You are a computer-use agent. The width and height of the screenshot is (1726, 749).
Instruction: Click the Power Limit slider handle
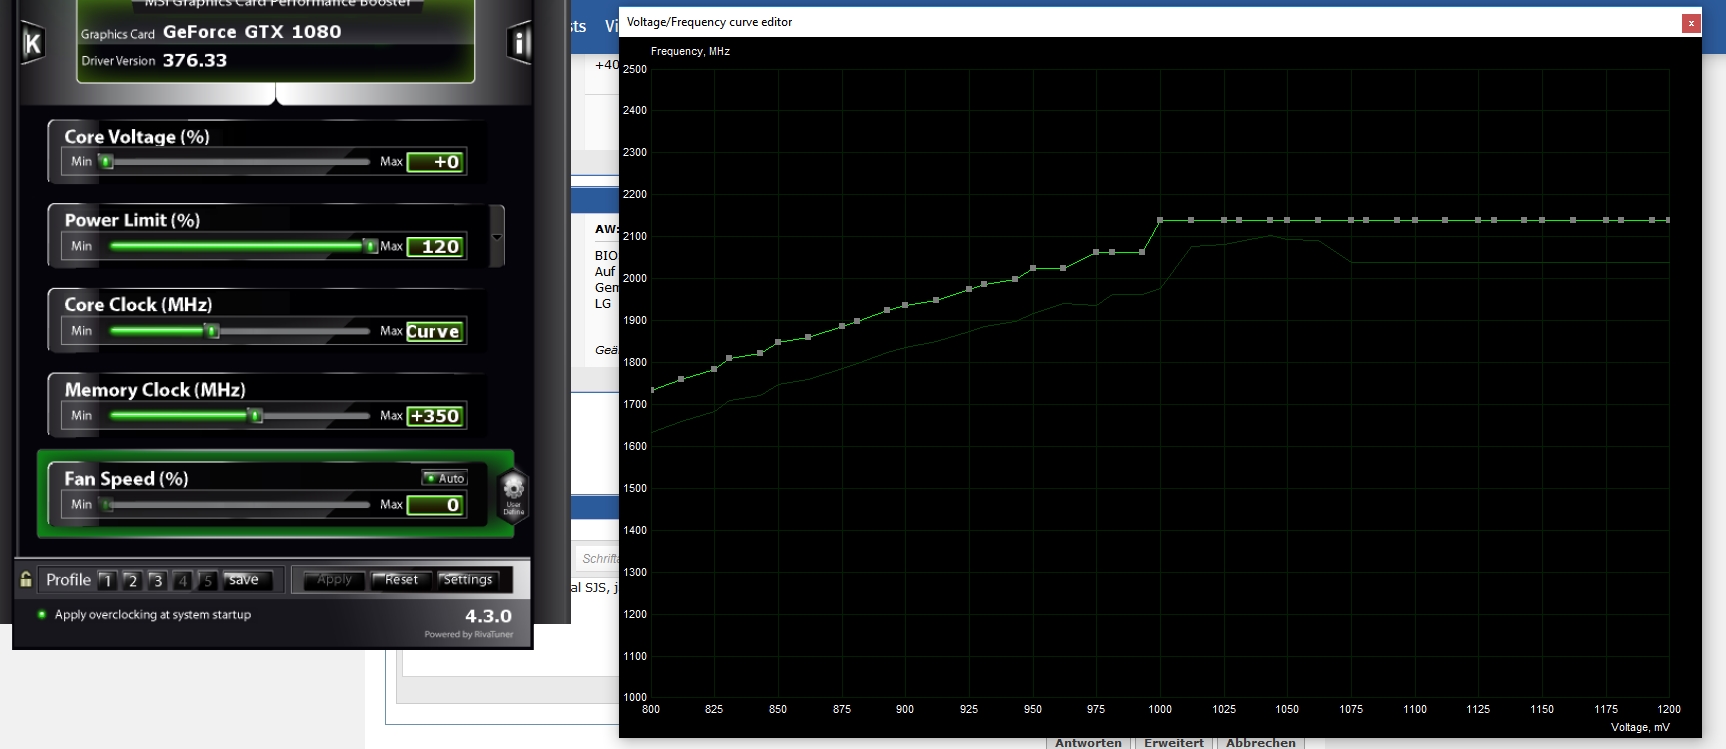coord(370,246)
